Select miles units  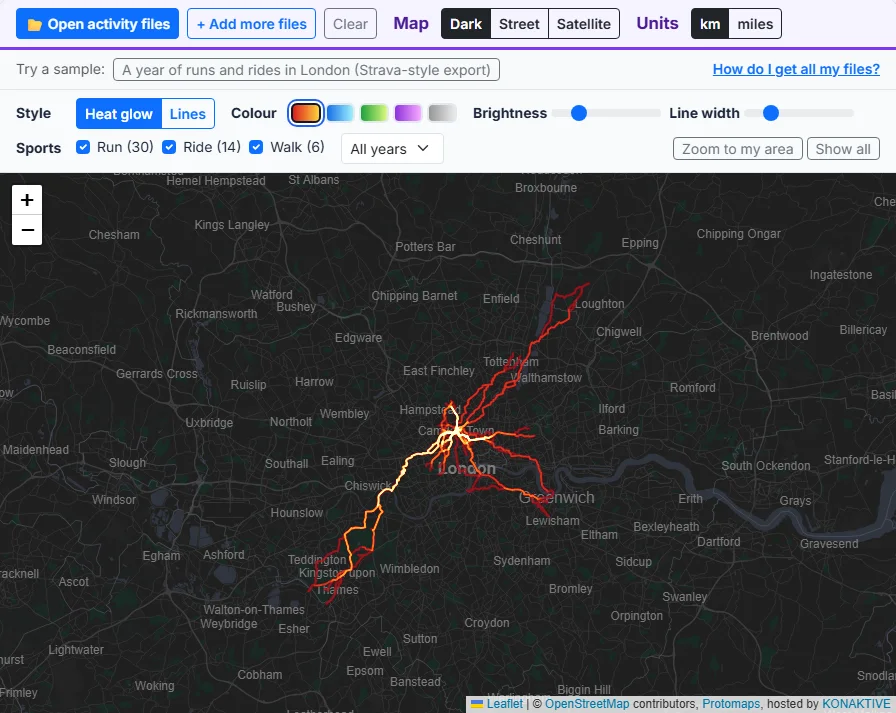[x=755, y=24]
